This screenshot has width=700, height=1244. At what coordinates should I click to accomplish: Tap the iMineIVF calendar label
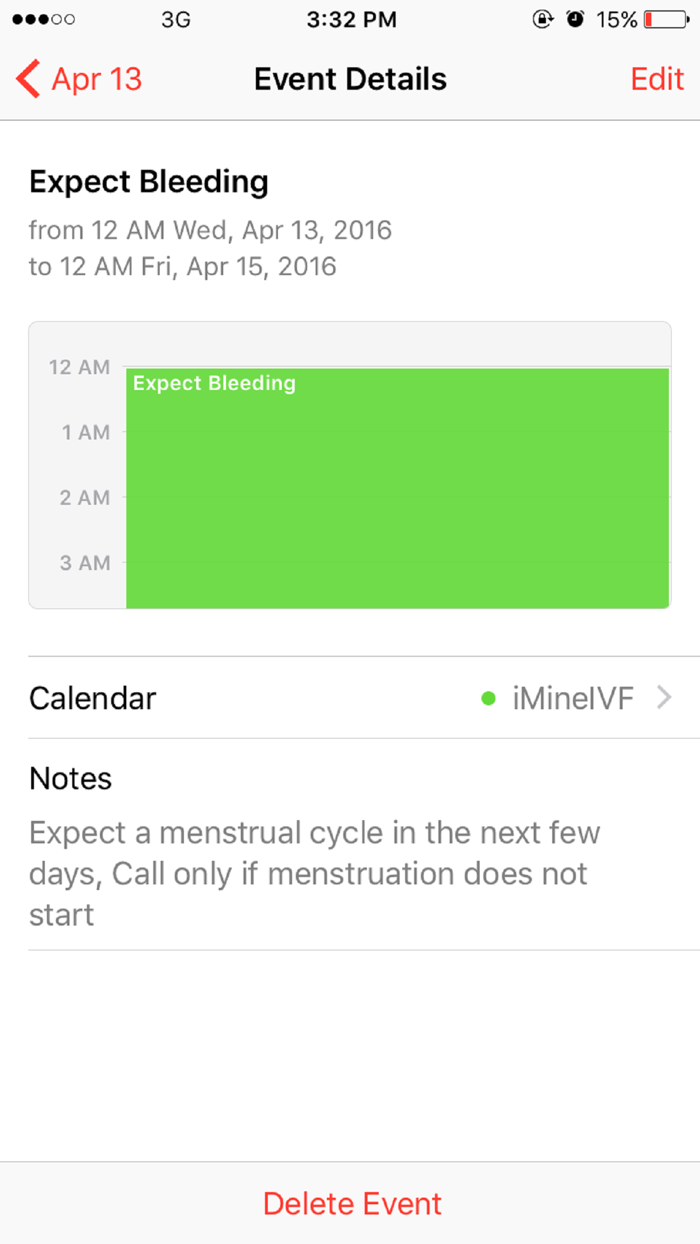pyautogui.click(x=572, y=698)
